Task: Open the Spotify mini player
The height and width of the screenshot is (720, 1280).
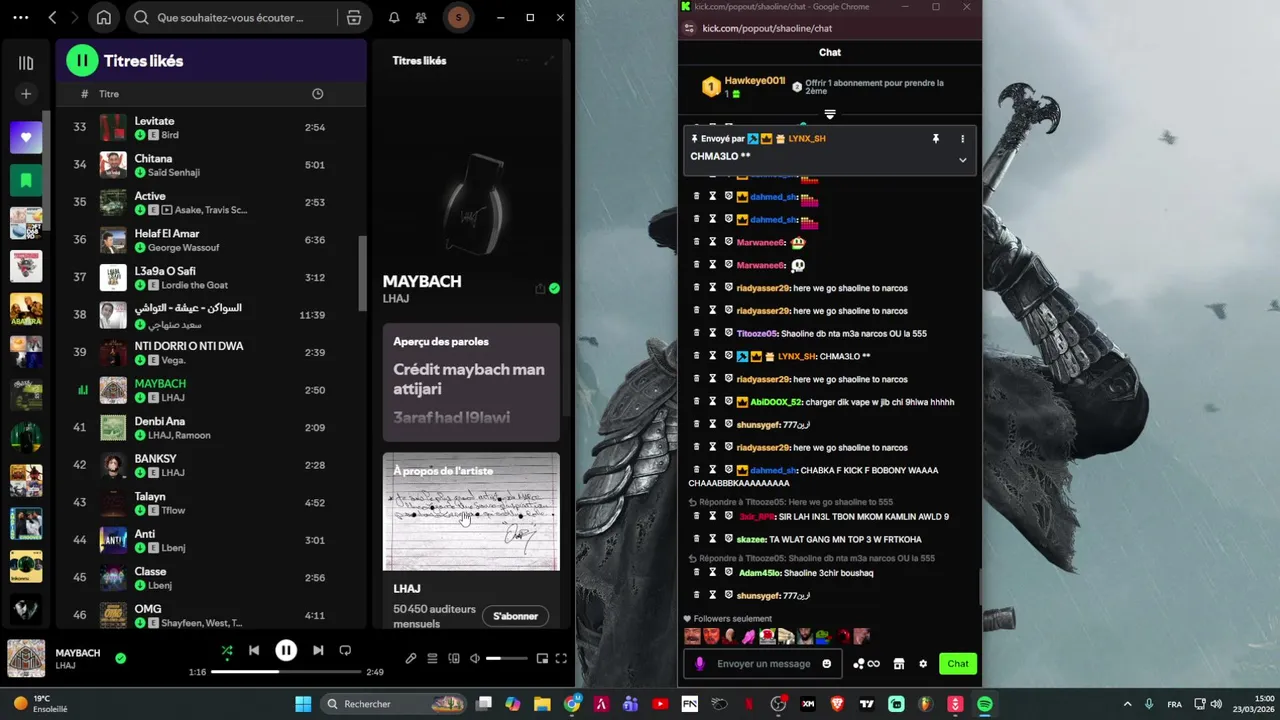Action: pyautogui.click(x=542, y=658)
